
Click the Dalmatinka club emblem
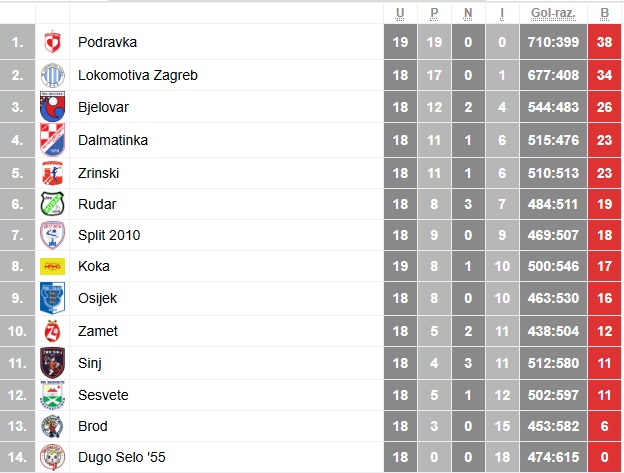pos(52,140)
